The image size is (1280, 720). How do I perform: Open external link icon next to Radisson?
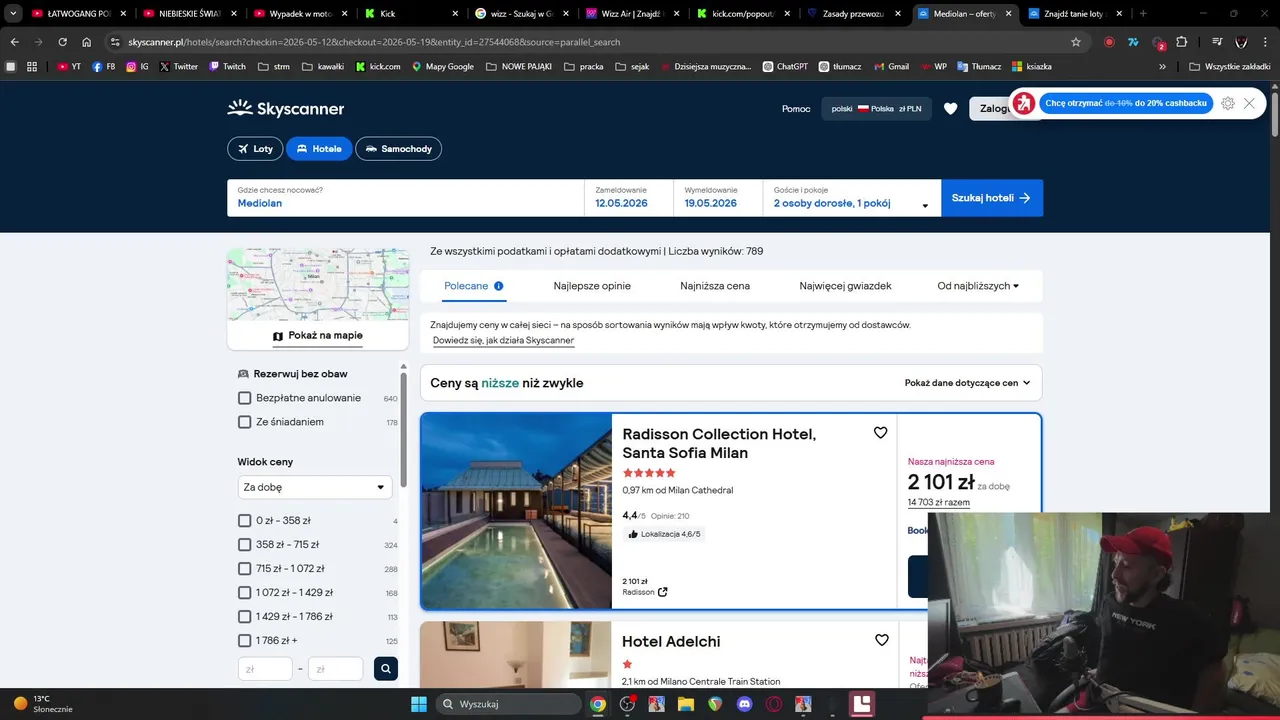pyautogui.click(x=662, y=592)
